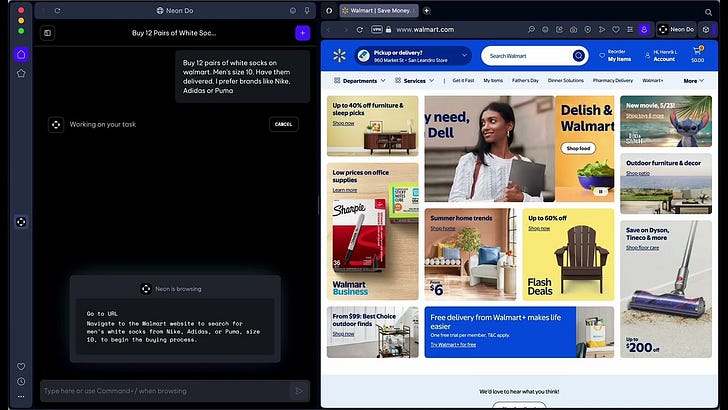Expand the Departments menu
The width and height of the screenshot is (728, 410).
(x=360, y=81)
